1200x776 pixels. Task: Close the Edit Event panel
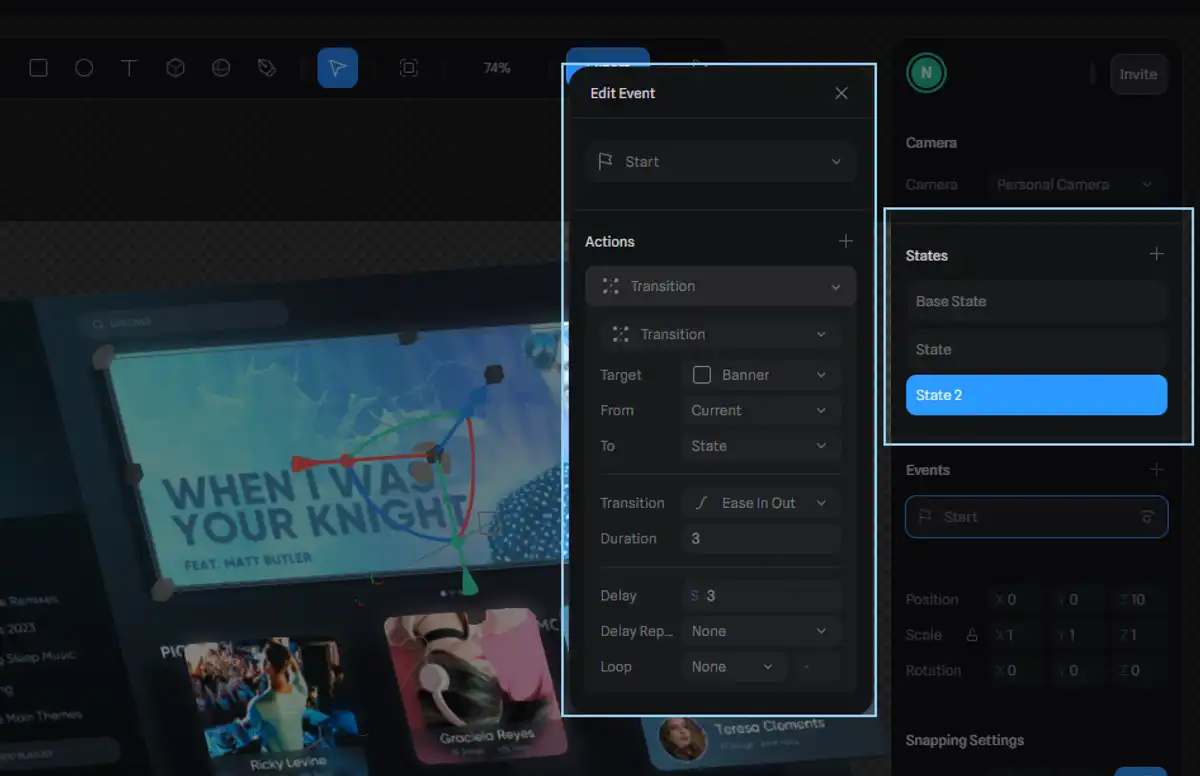[x=841, y=93]
